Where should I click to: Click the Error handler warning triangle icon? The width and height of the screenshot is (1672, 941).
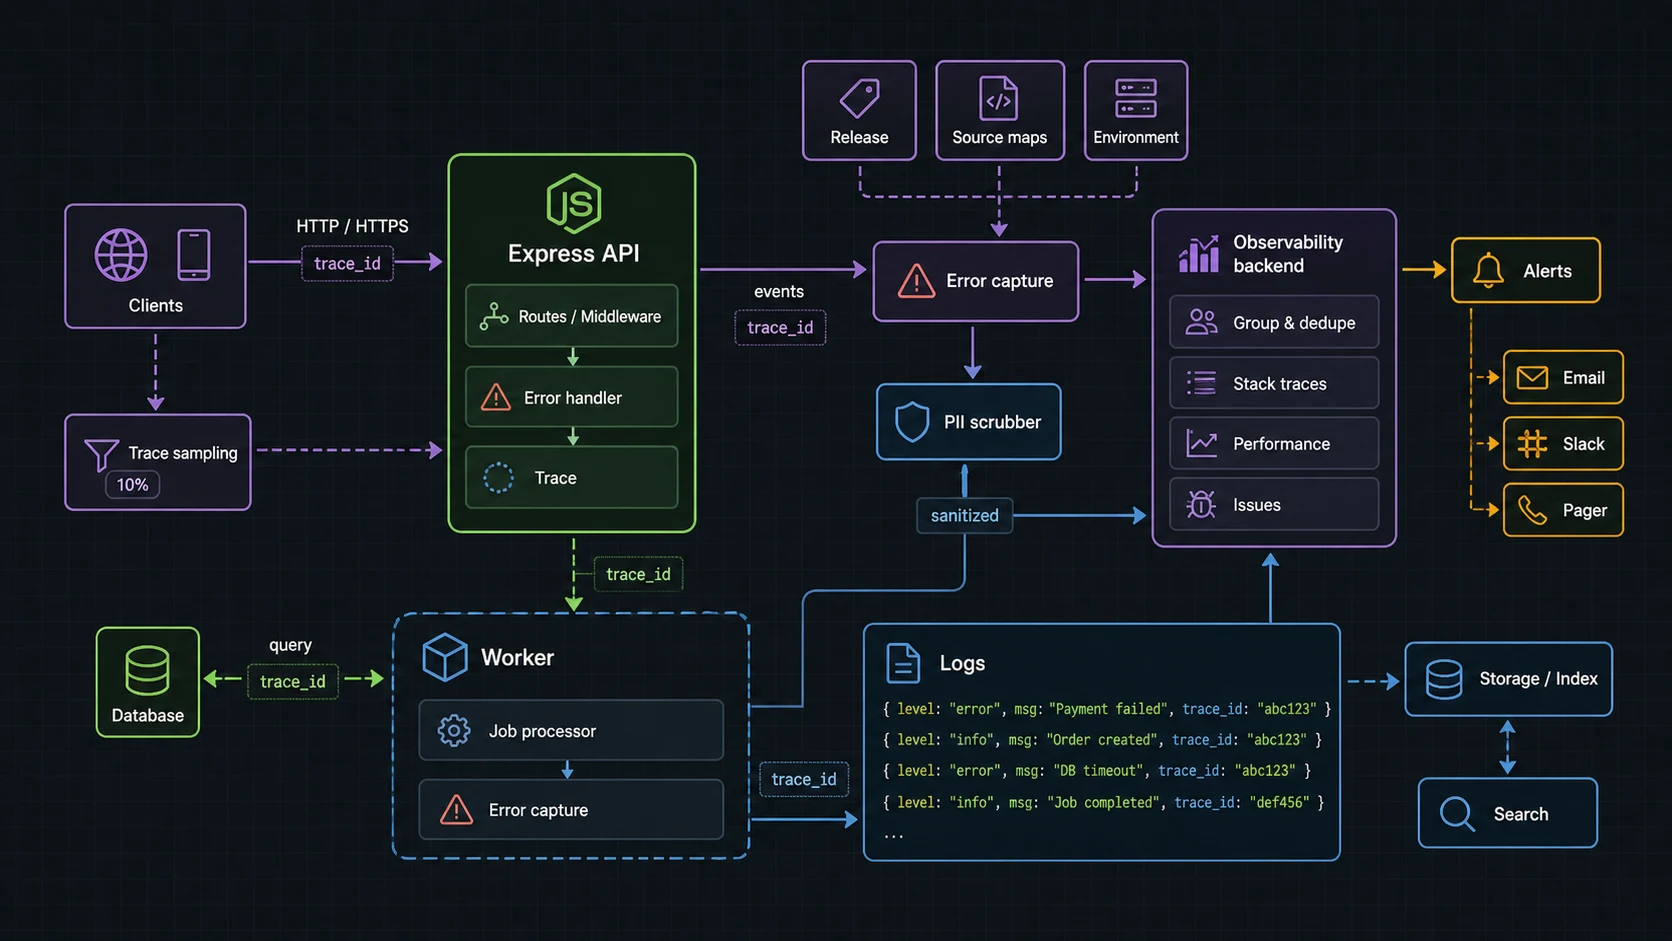tap(496, 397)
